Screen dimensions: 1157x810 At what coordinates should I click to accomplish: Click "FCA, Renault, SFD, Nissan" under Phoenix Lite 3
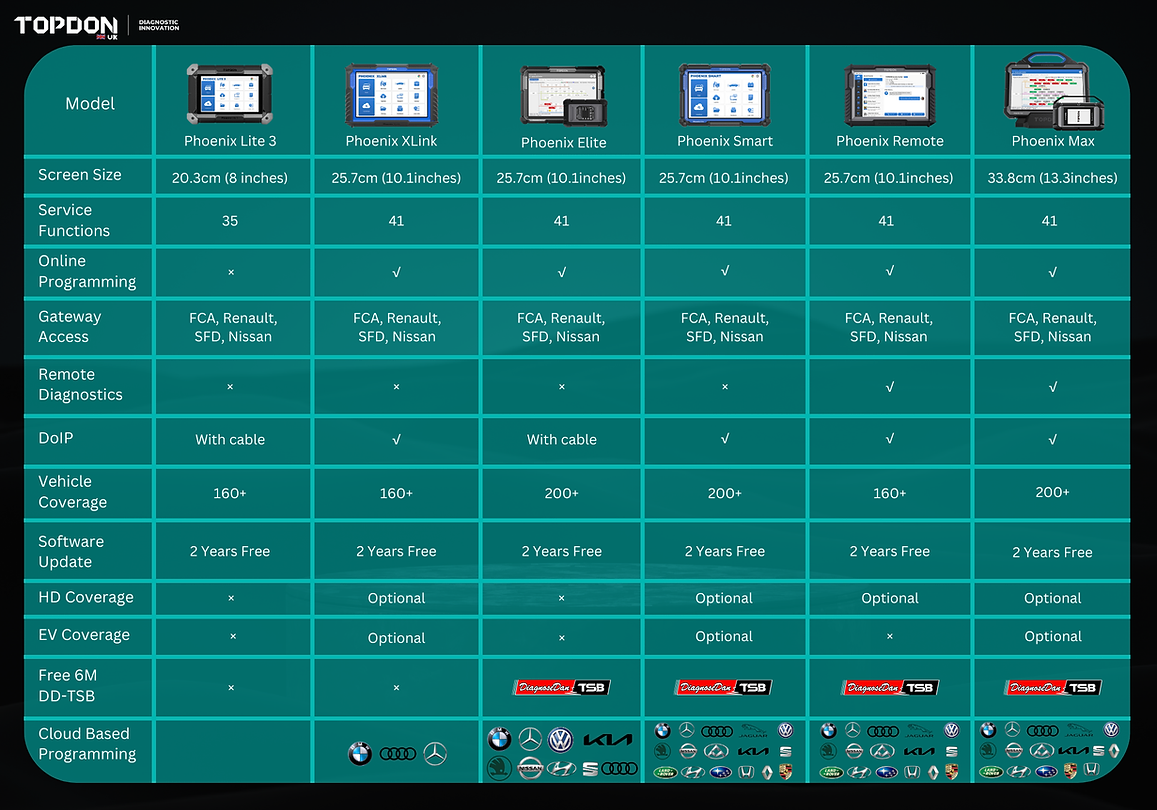(233, 328)
